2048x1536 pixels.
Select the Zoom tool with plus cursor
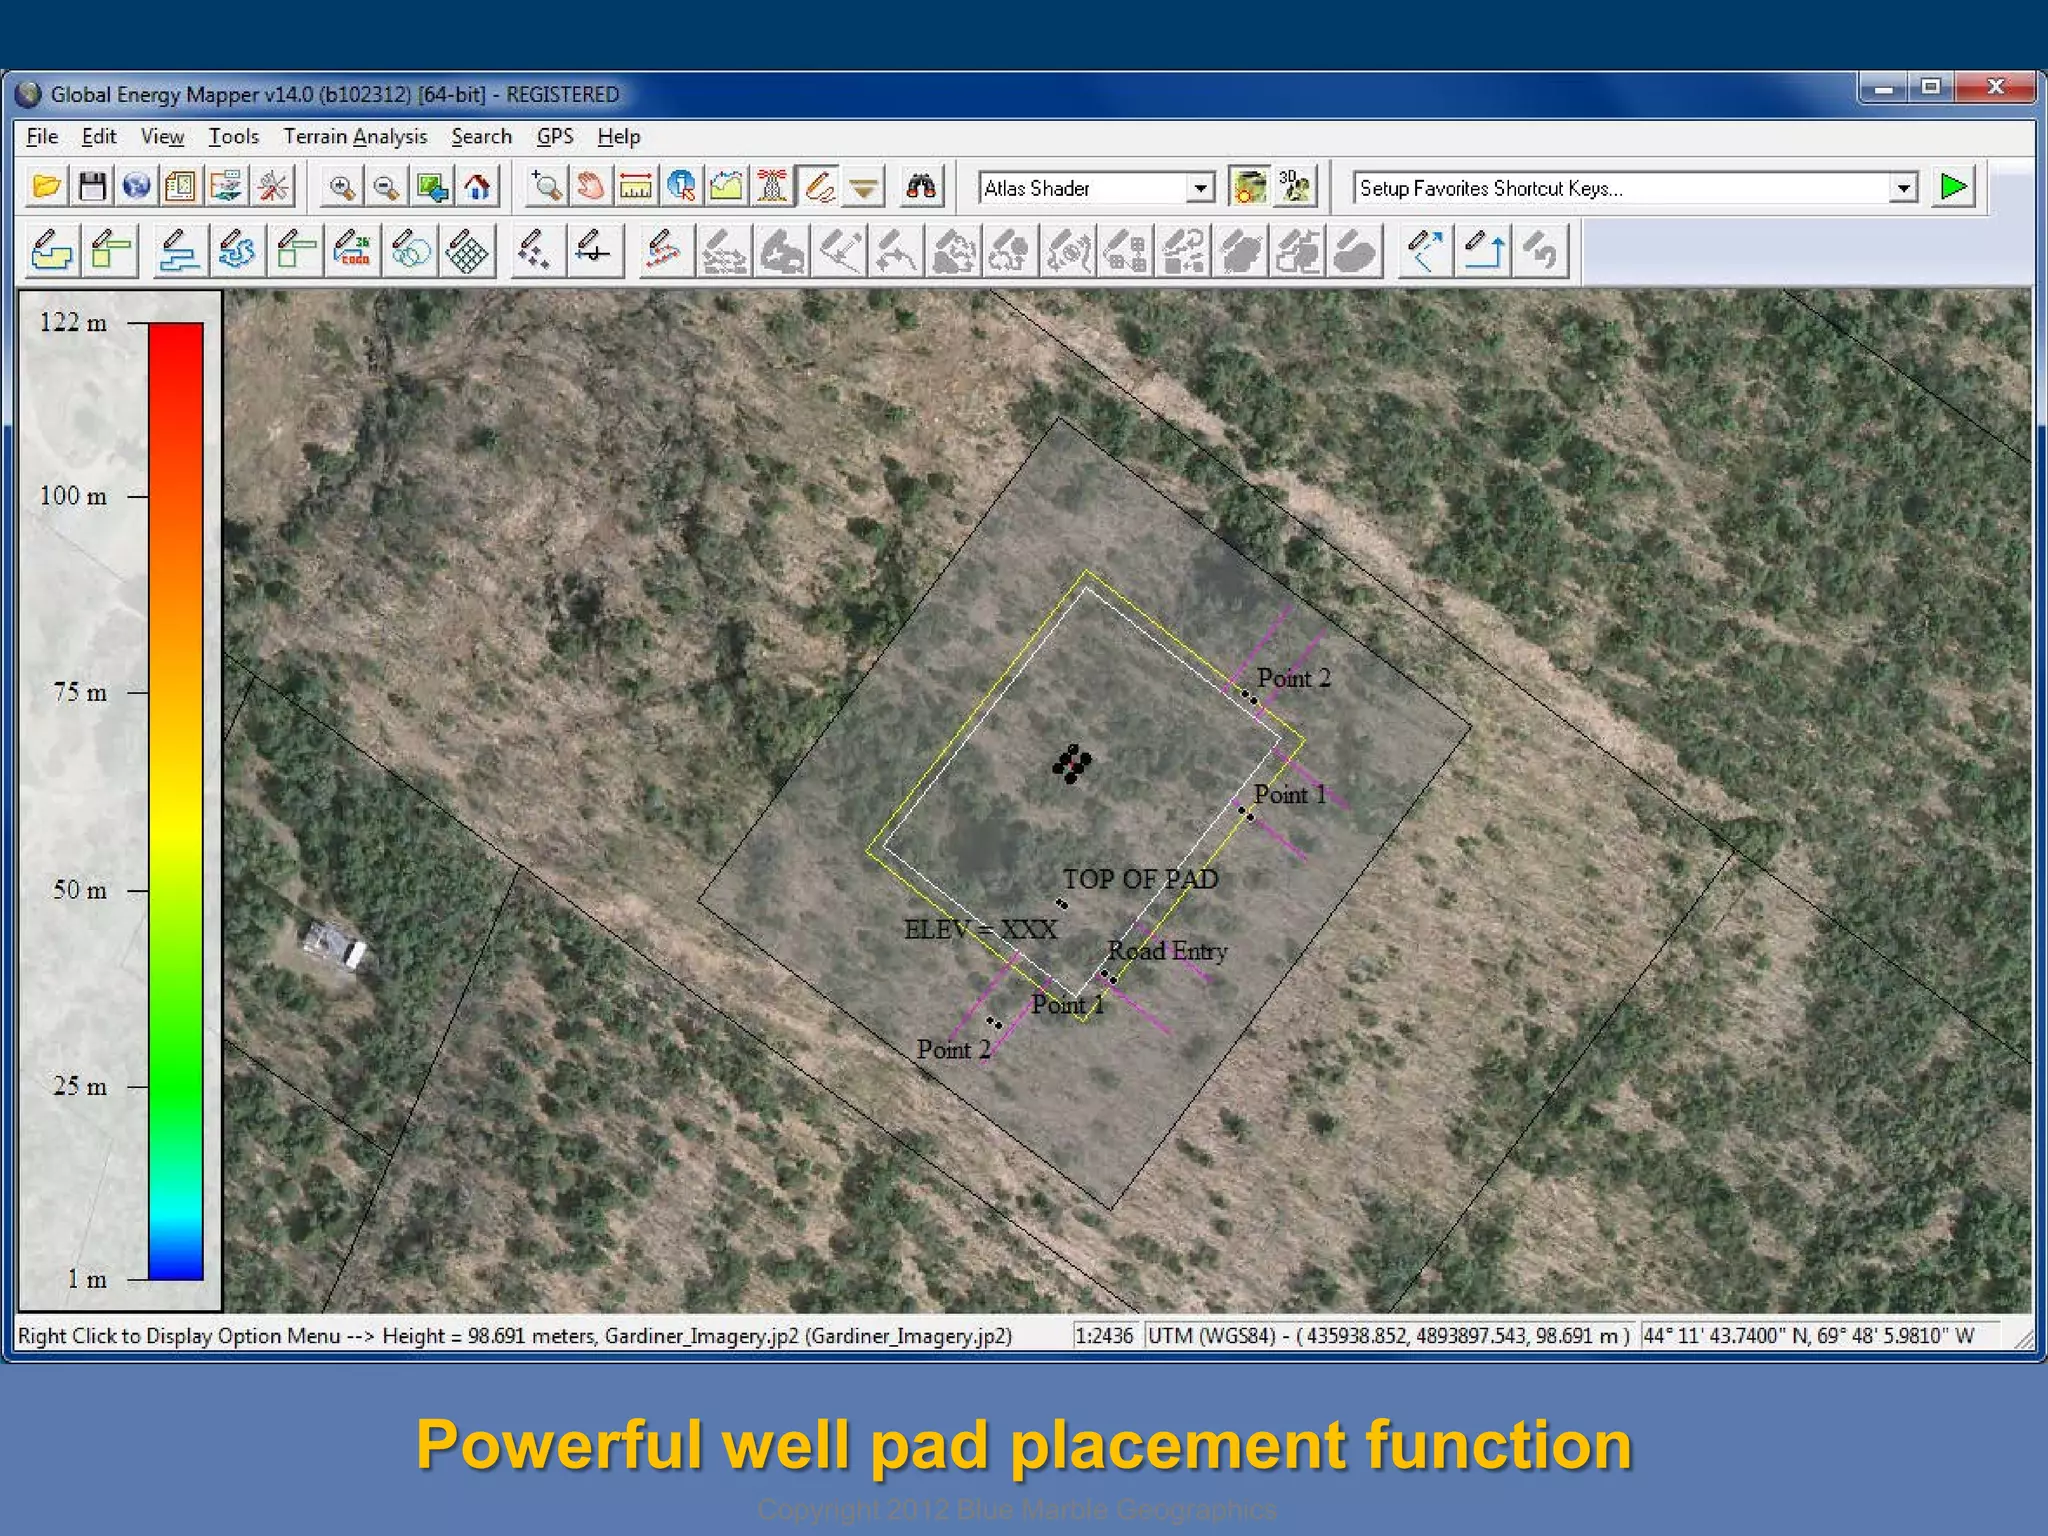pos(546,187)
